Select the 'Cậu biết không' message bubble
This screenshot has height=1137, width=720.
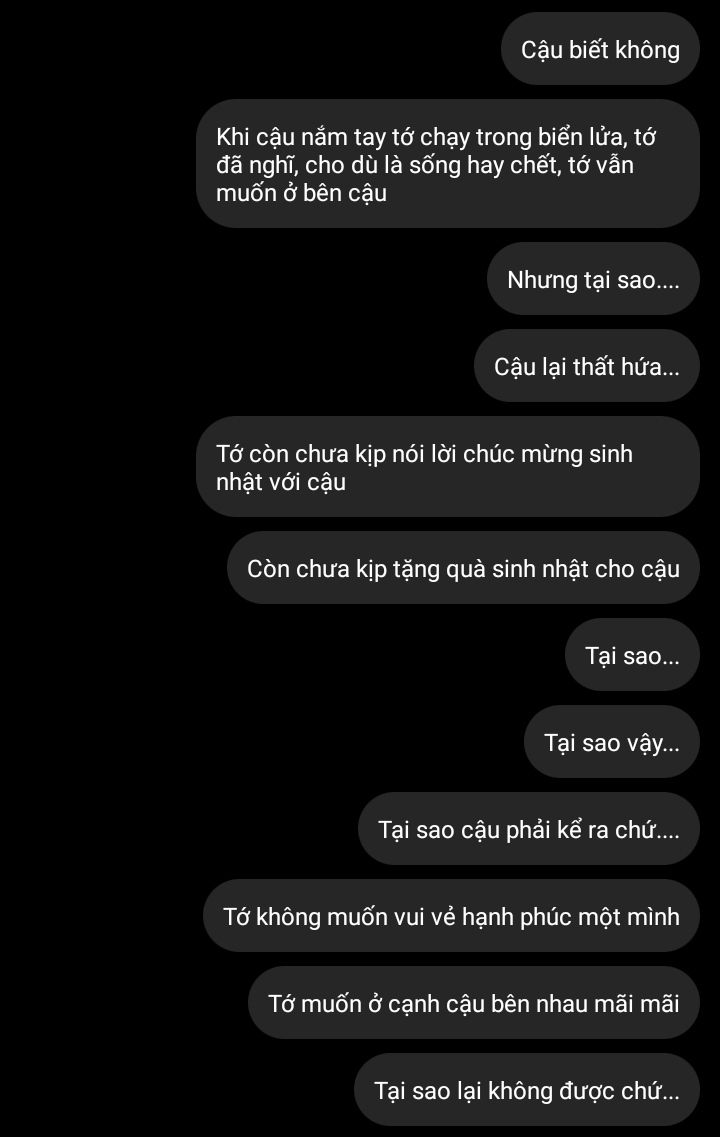[600, 49]
